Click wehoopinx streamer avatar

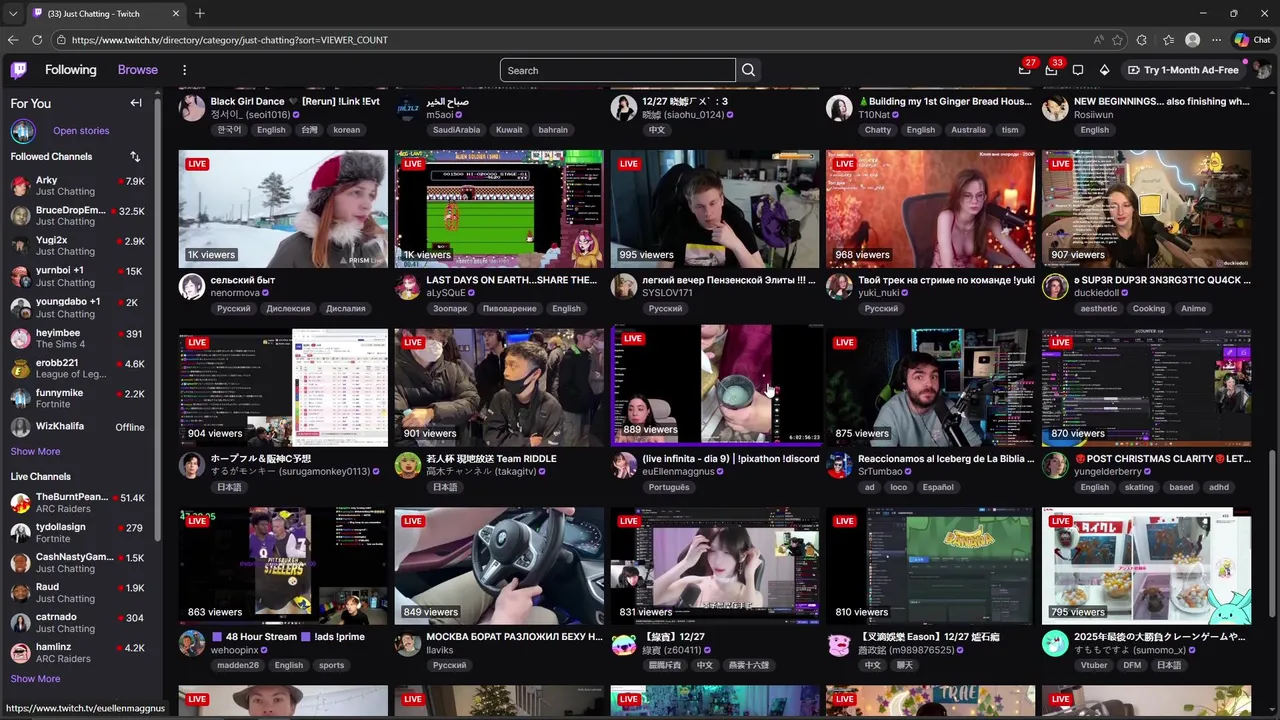tap(192, 643)
